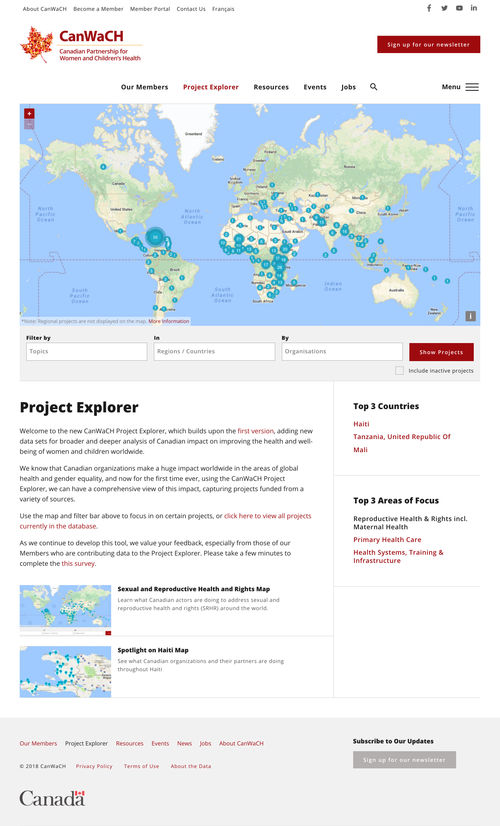Click red Sign up for our newsletter button
This screenshot has width=500, height=826.
pyautogui.click(x=428, y=44)
